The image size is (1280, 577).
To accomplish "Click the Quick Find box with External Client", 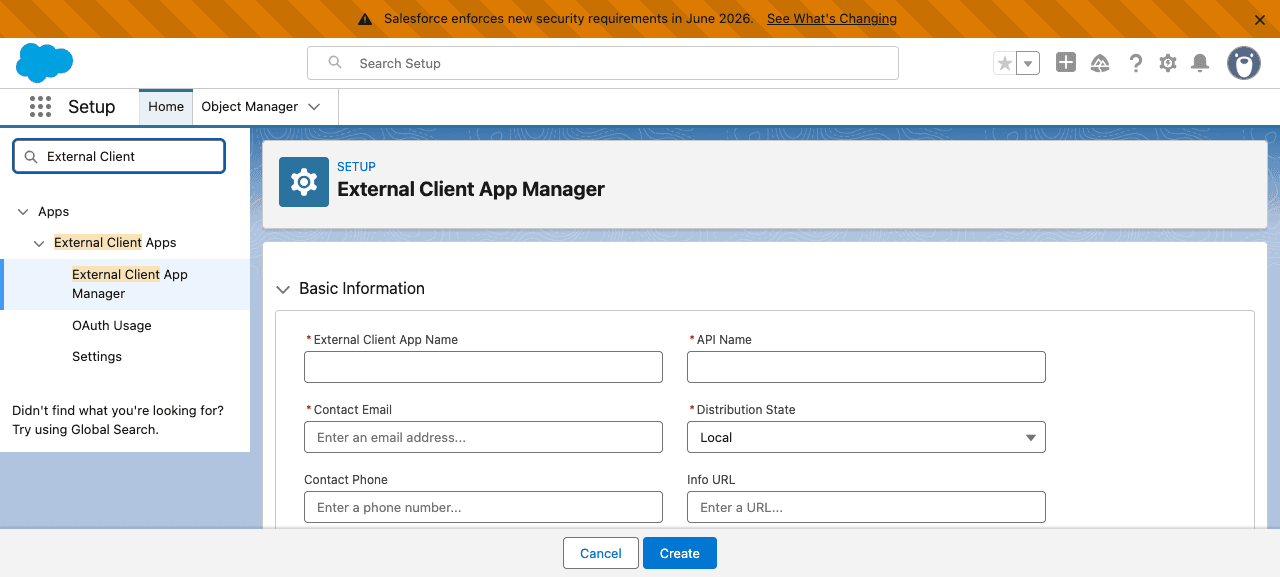I will tap(119, 156).
